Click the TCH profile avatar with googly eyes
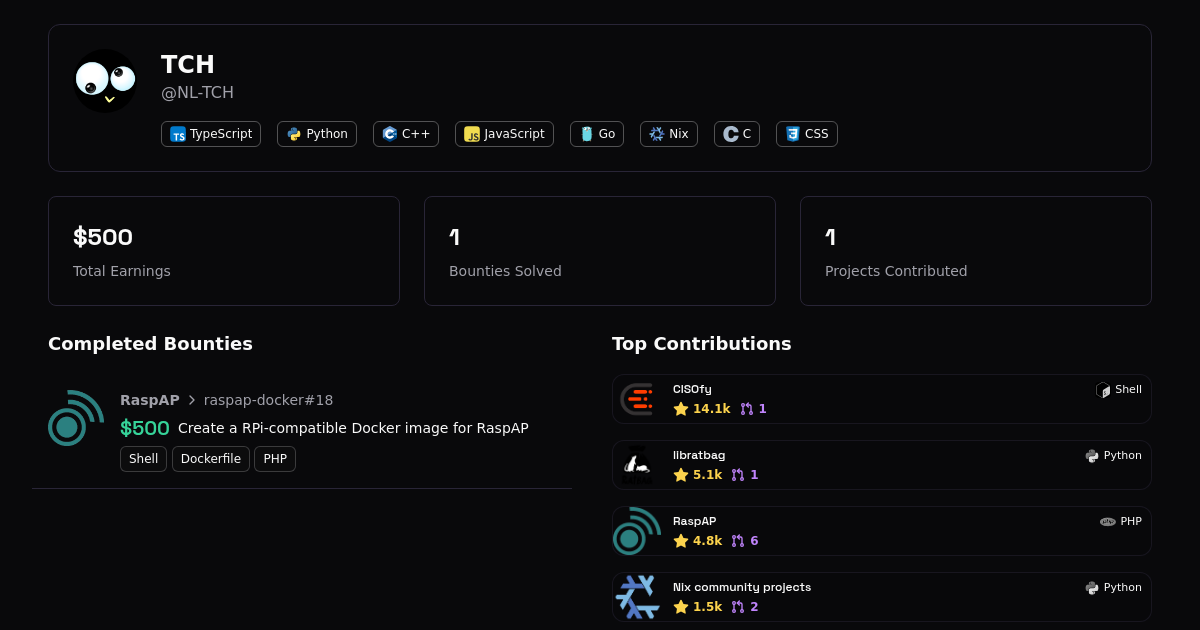This screenshot has height=630, width=1200. click(x=105, y=81)
